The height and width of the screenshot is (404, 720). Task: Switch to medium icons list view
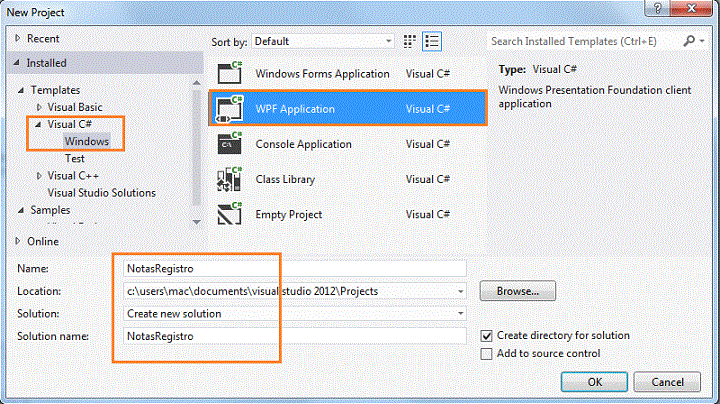point(432,41)
